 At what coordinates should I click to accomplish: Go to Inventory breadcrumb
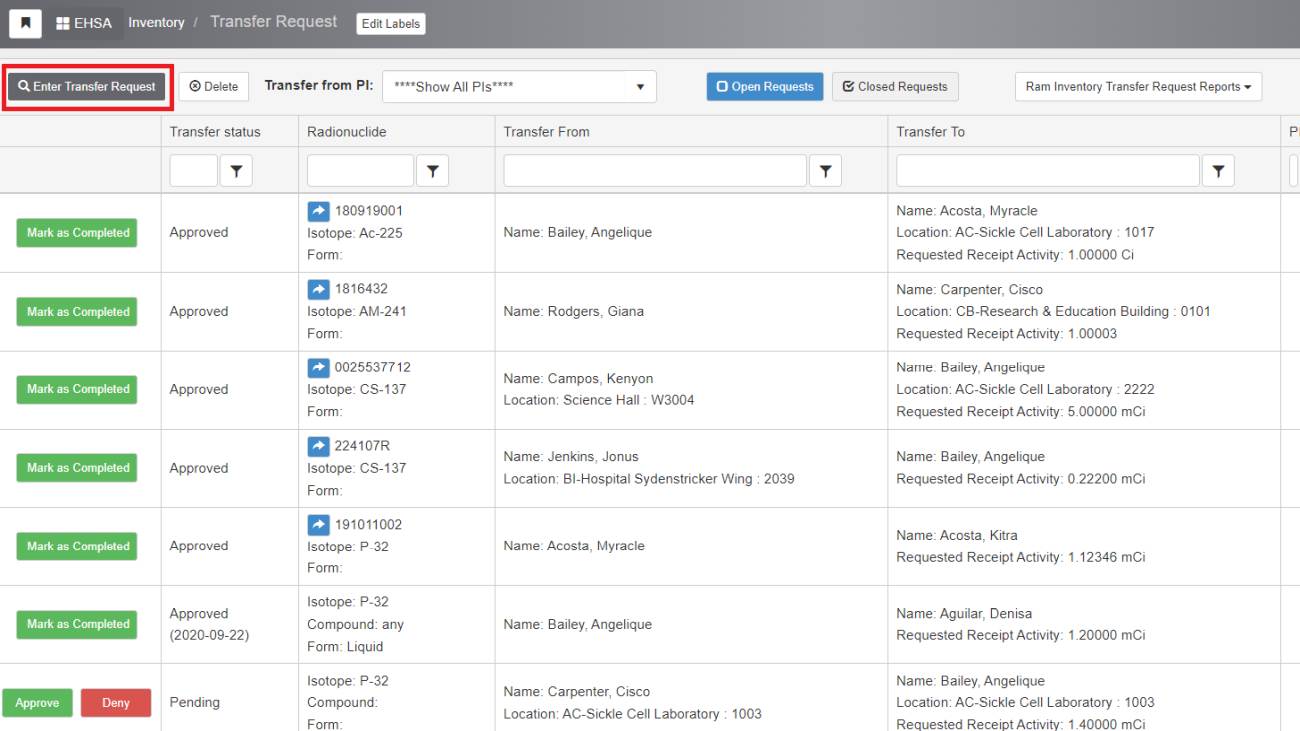pyautogui.click(x=156, y=23)
